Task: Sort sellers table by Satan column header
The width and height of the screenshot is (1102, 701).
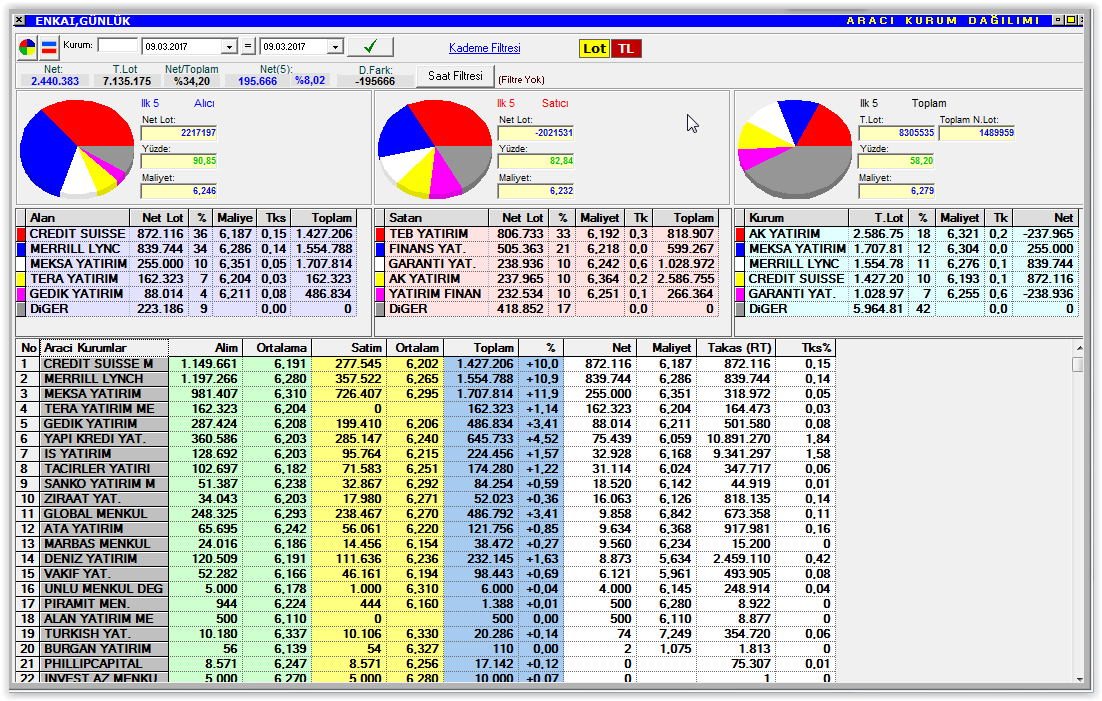Action: [x=437, y=218]
